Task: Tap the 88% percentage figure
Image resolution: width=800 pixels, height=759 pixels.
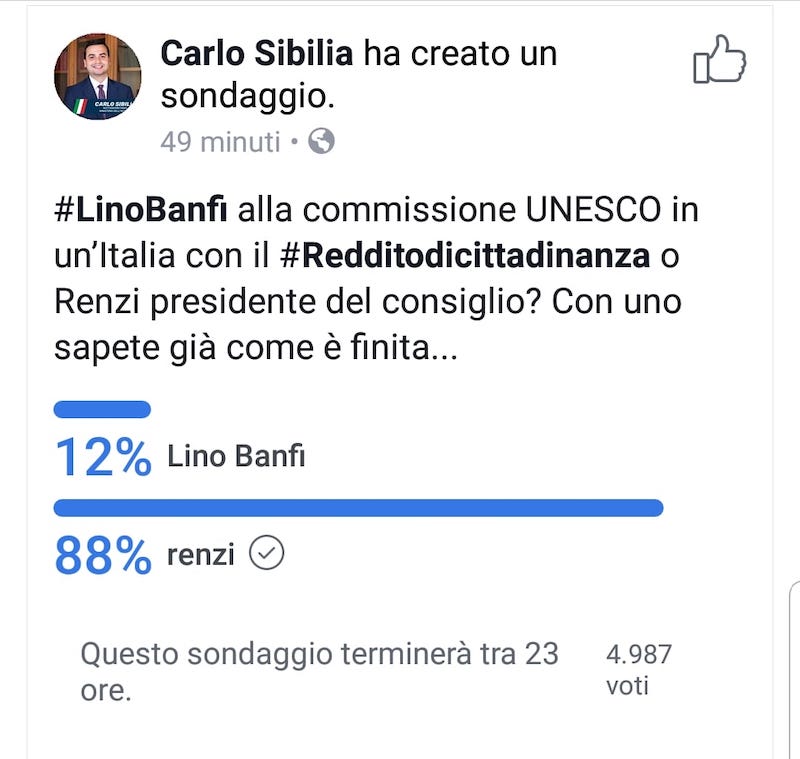Action: 103,555
